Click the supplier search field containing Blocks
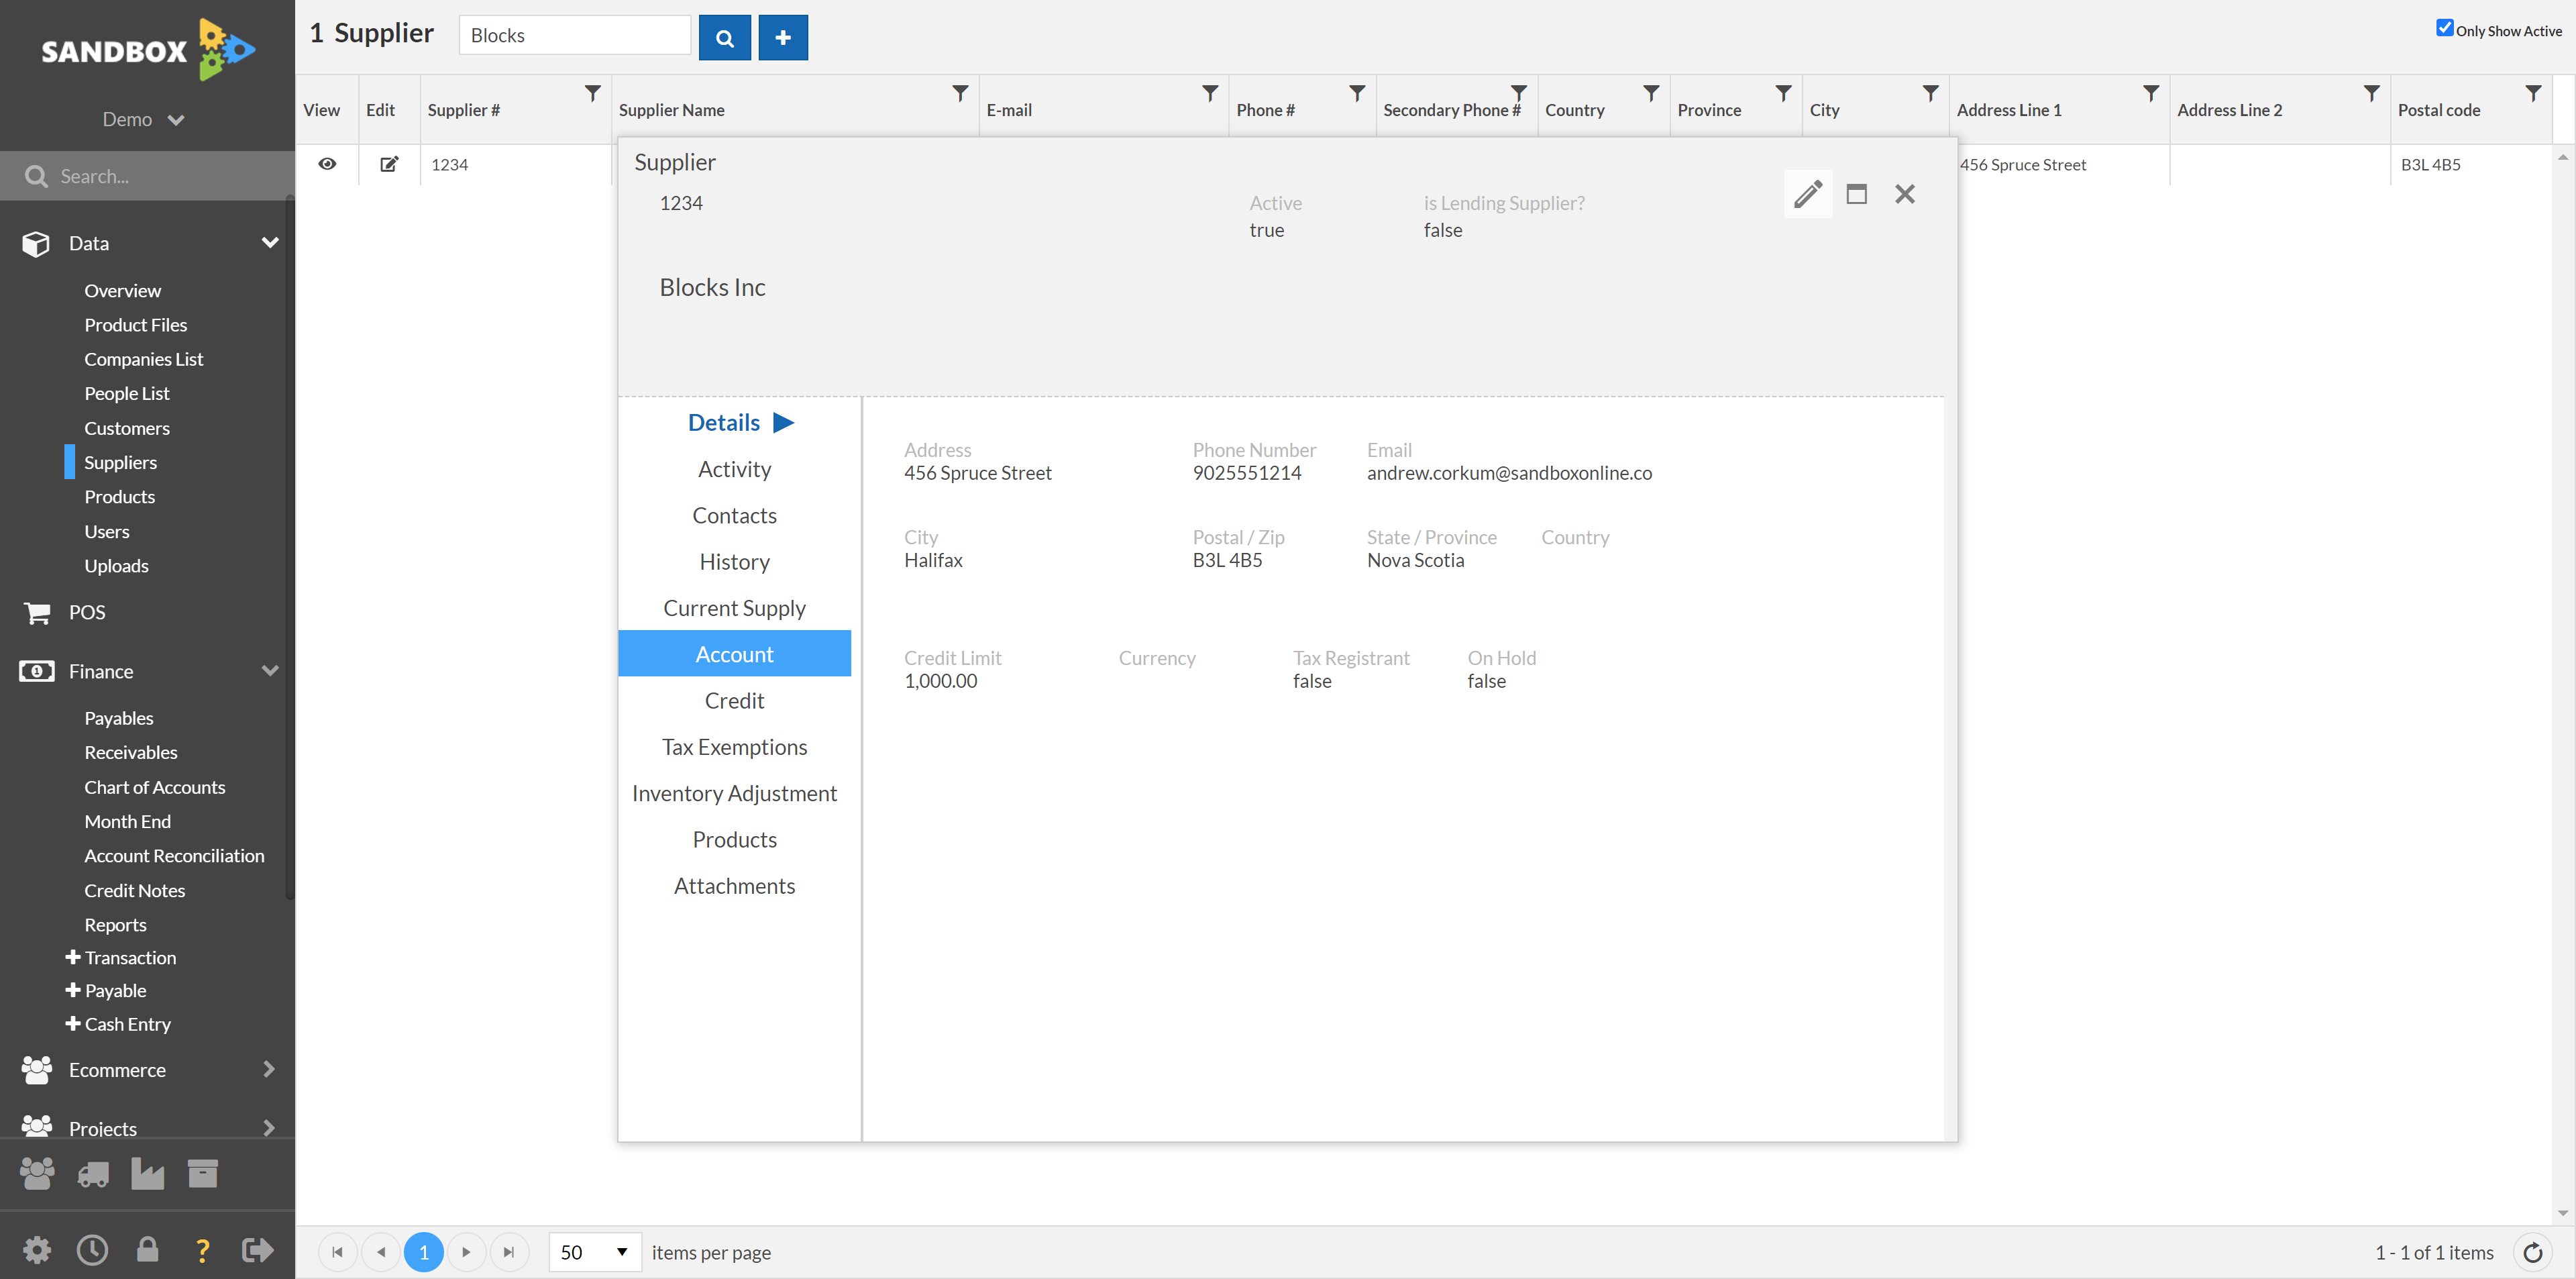2576x1279 pixels. (x=575, y=36)
